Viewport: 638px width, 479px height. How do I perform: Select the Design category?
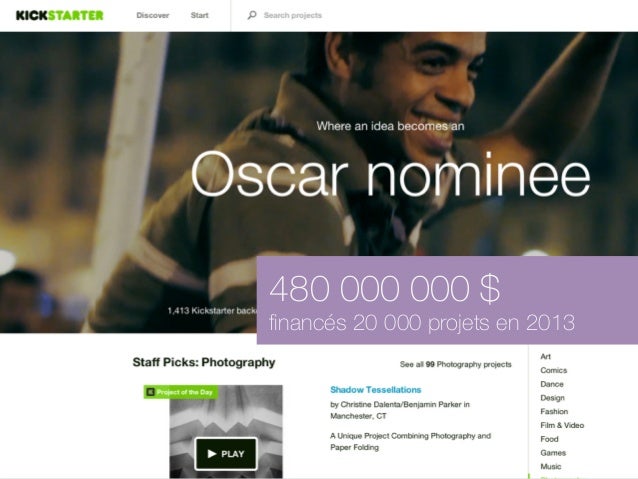(552, 398)
